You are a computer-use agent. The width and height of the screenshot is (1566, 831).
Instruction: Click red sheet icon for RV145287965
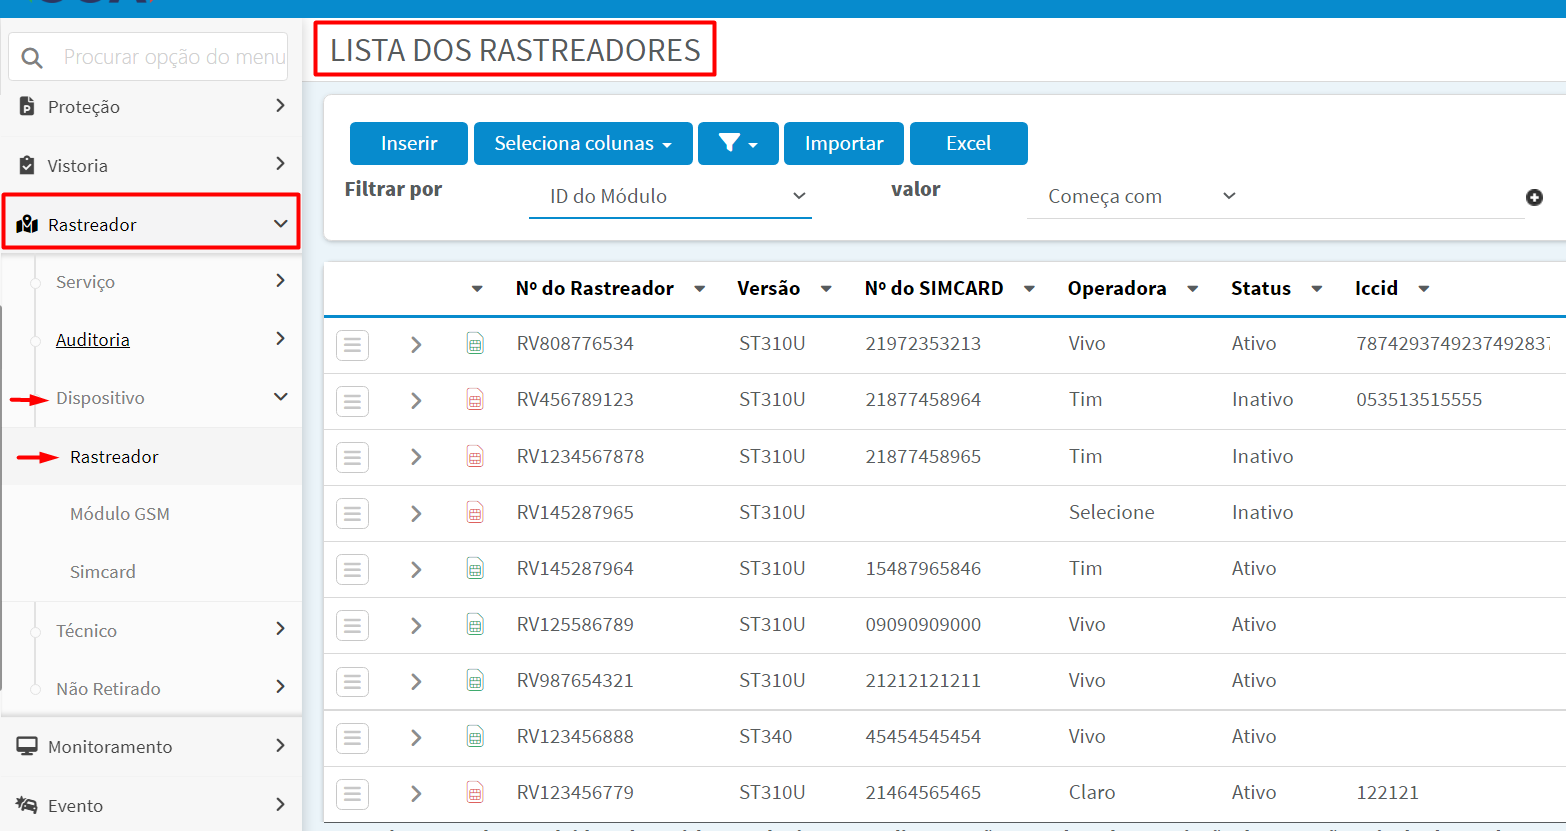[x=475, y=513]
